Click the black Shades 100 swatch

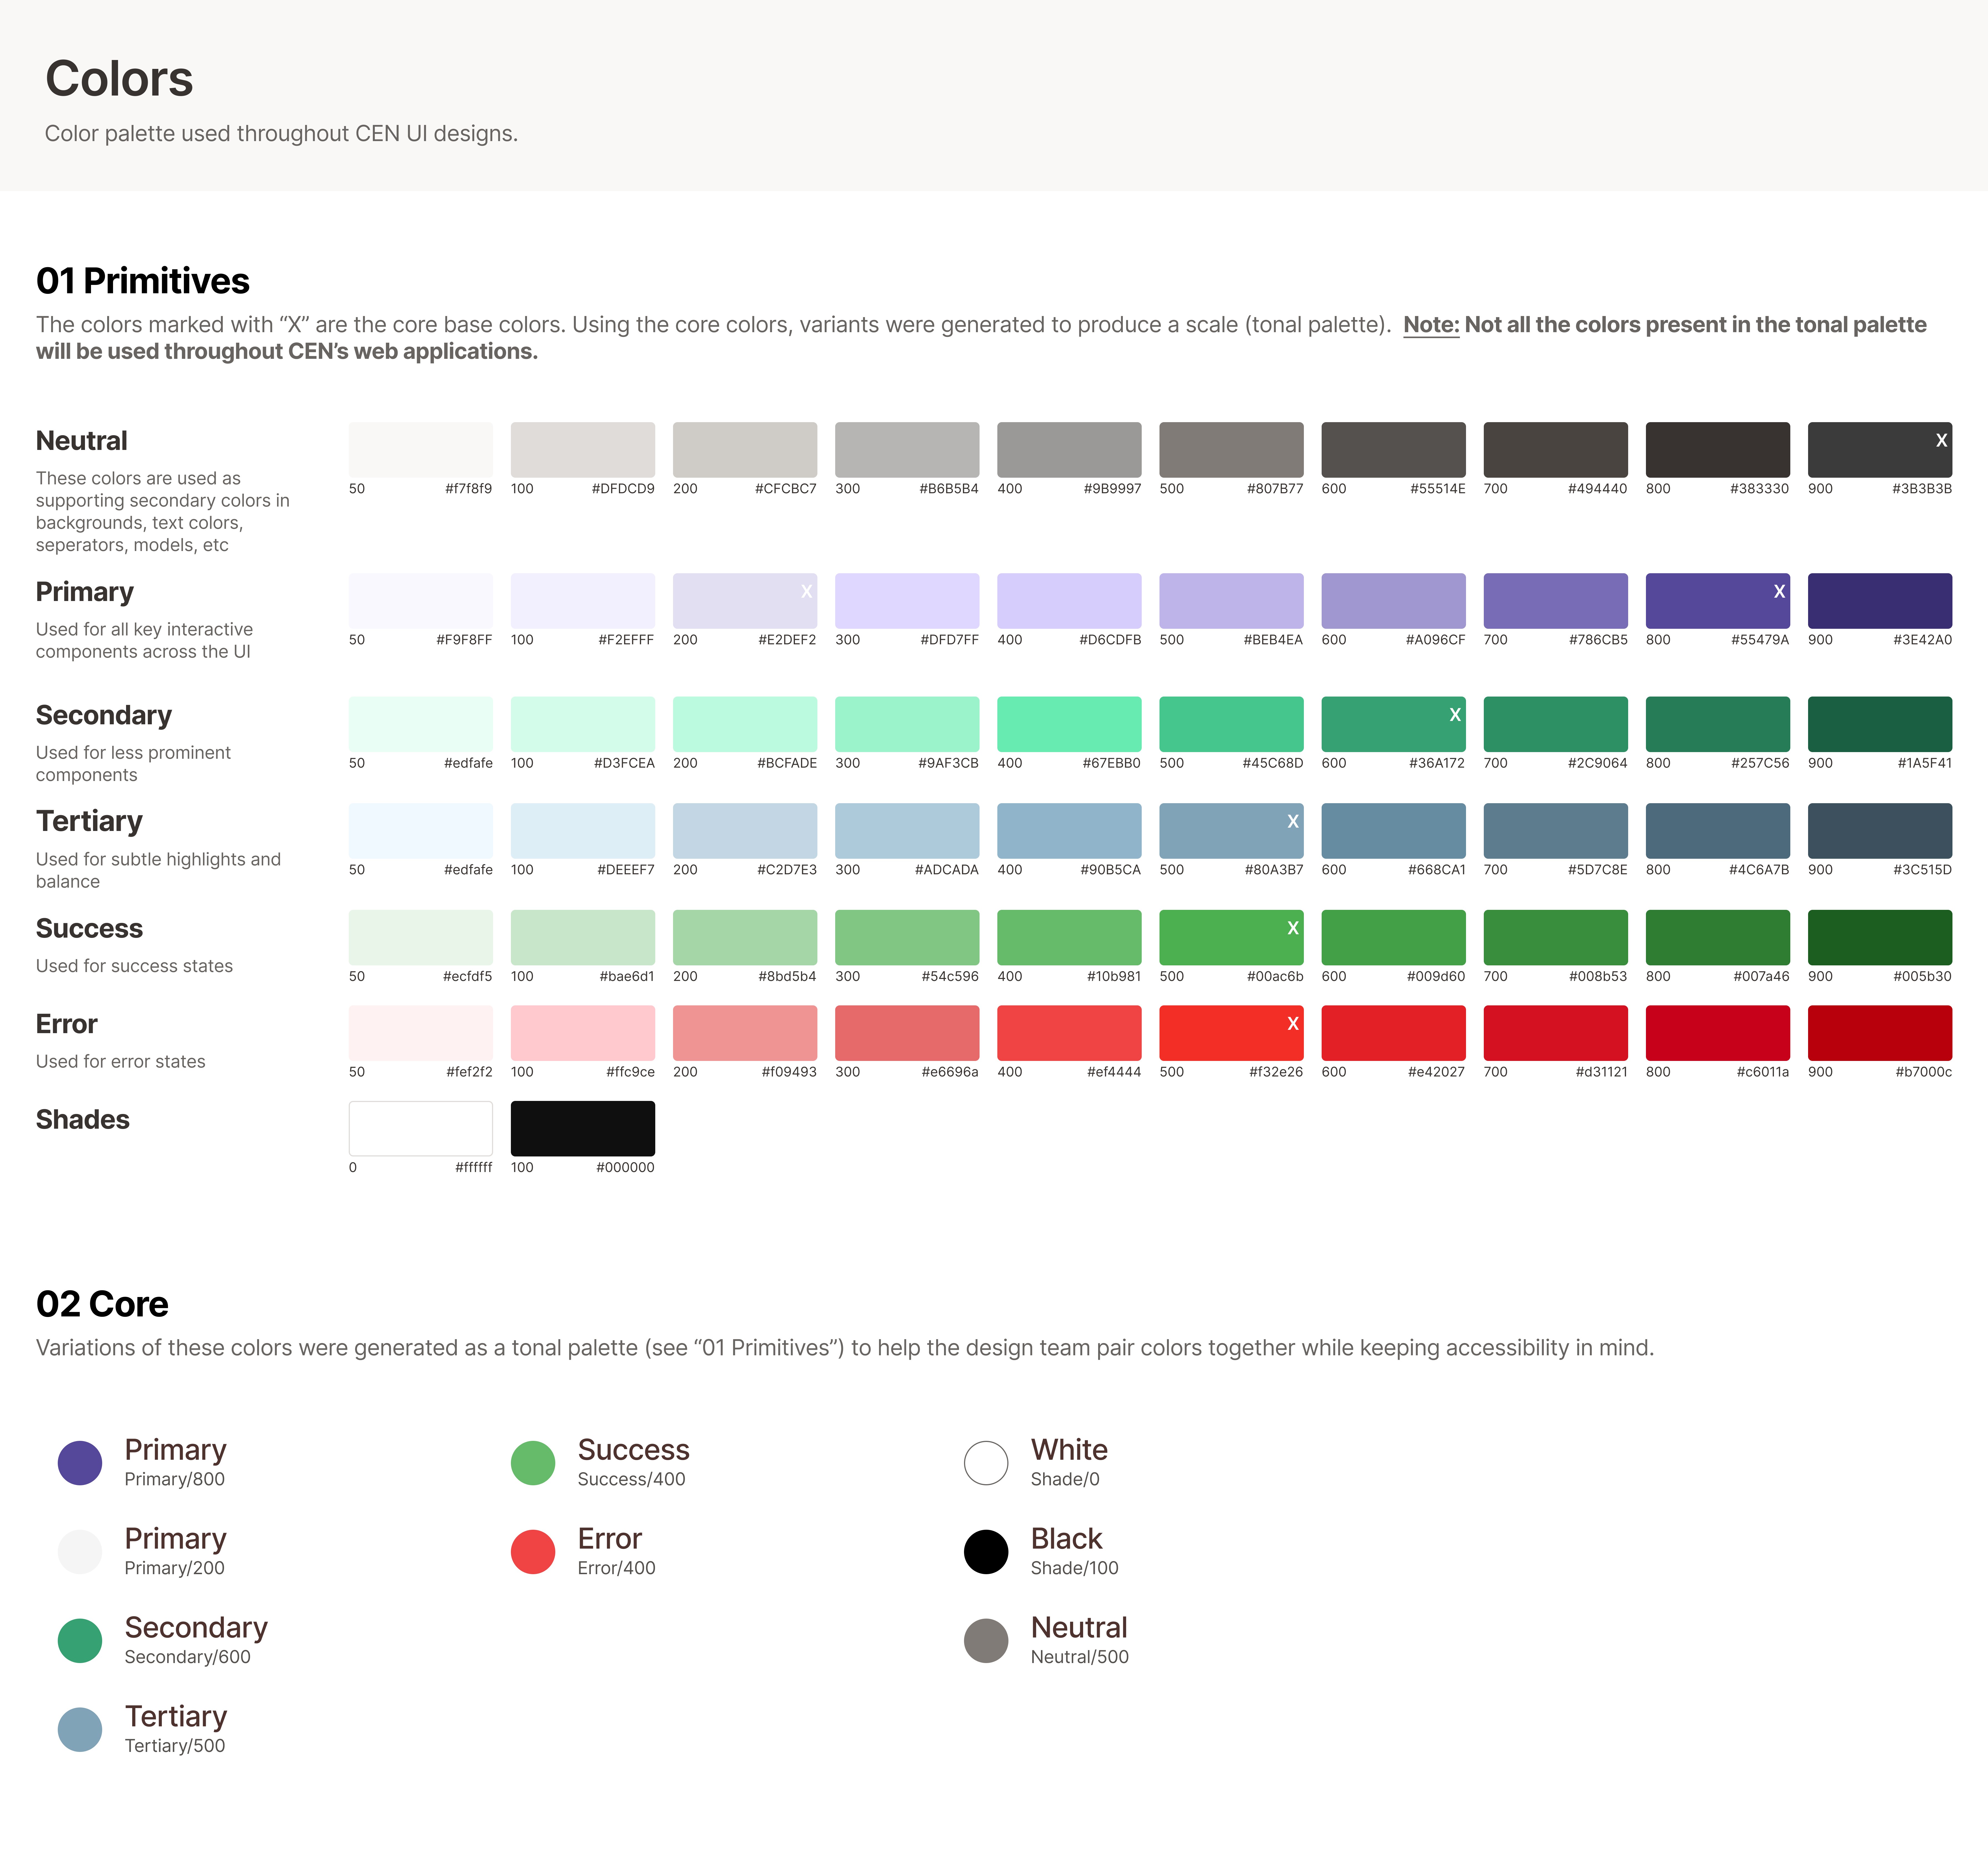(582, 1128)
